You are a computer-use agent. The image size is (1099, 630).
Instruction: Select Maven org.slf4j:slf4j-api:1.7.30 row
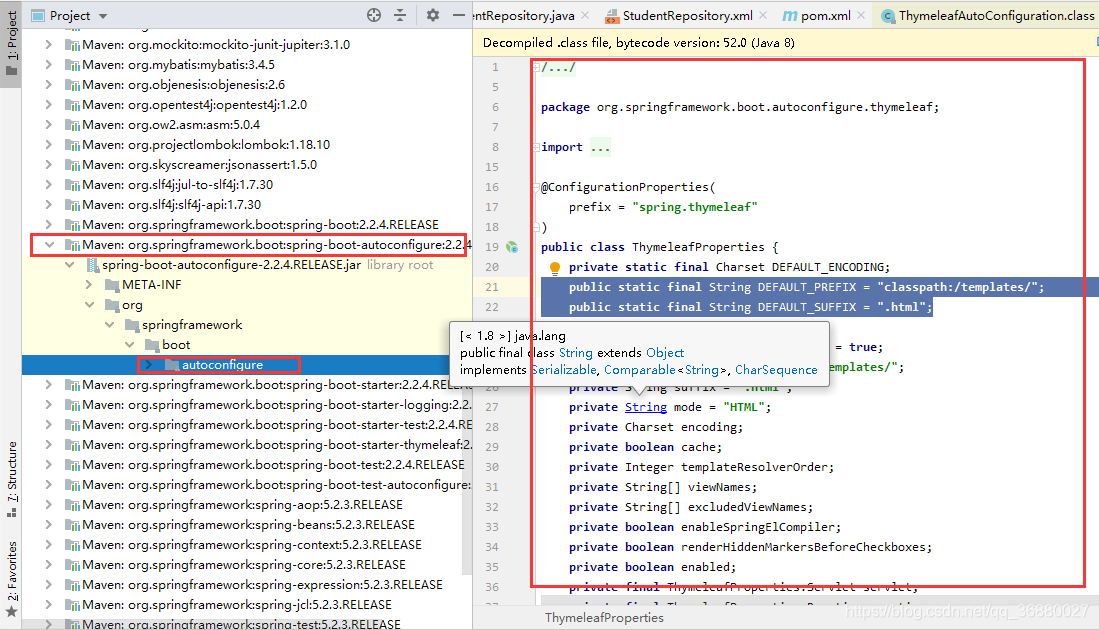[247, 205]
